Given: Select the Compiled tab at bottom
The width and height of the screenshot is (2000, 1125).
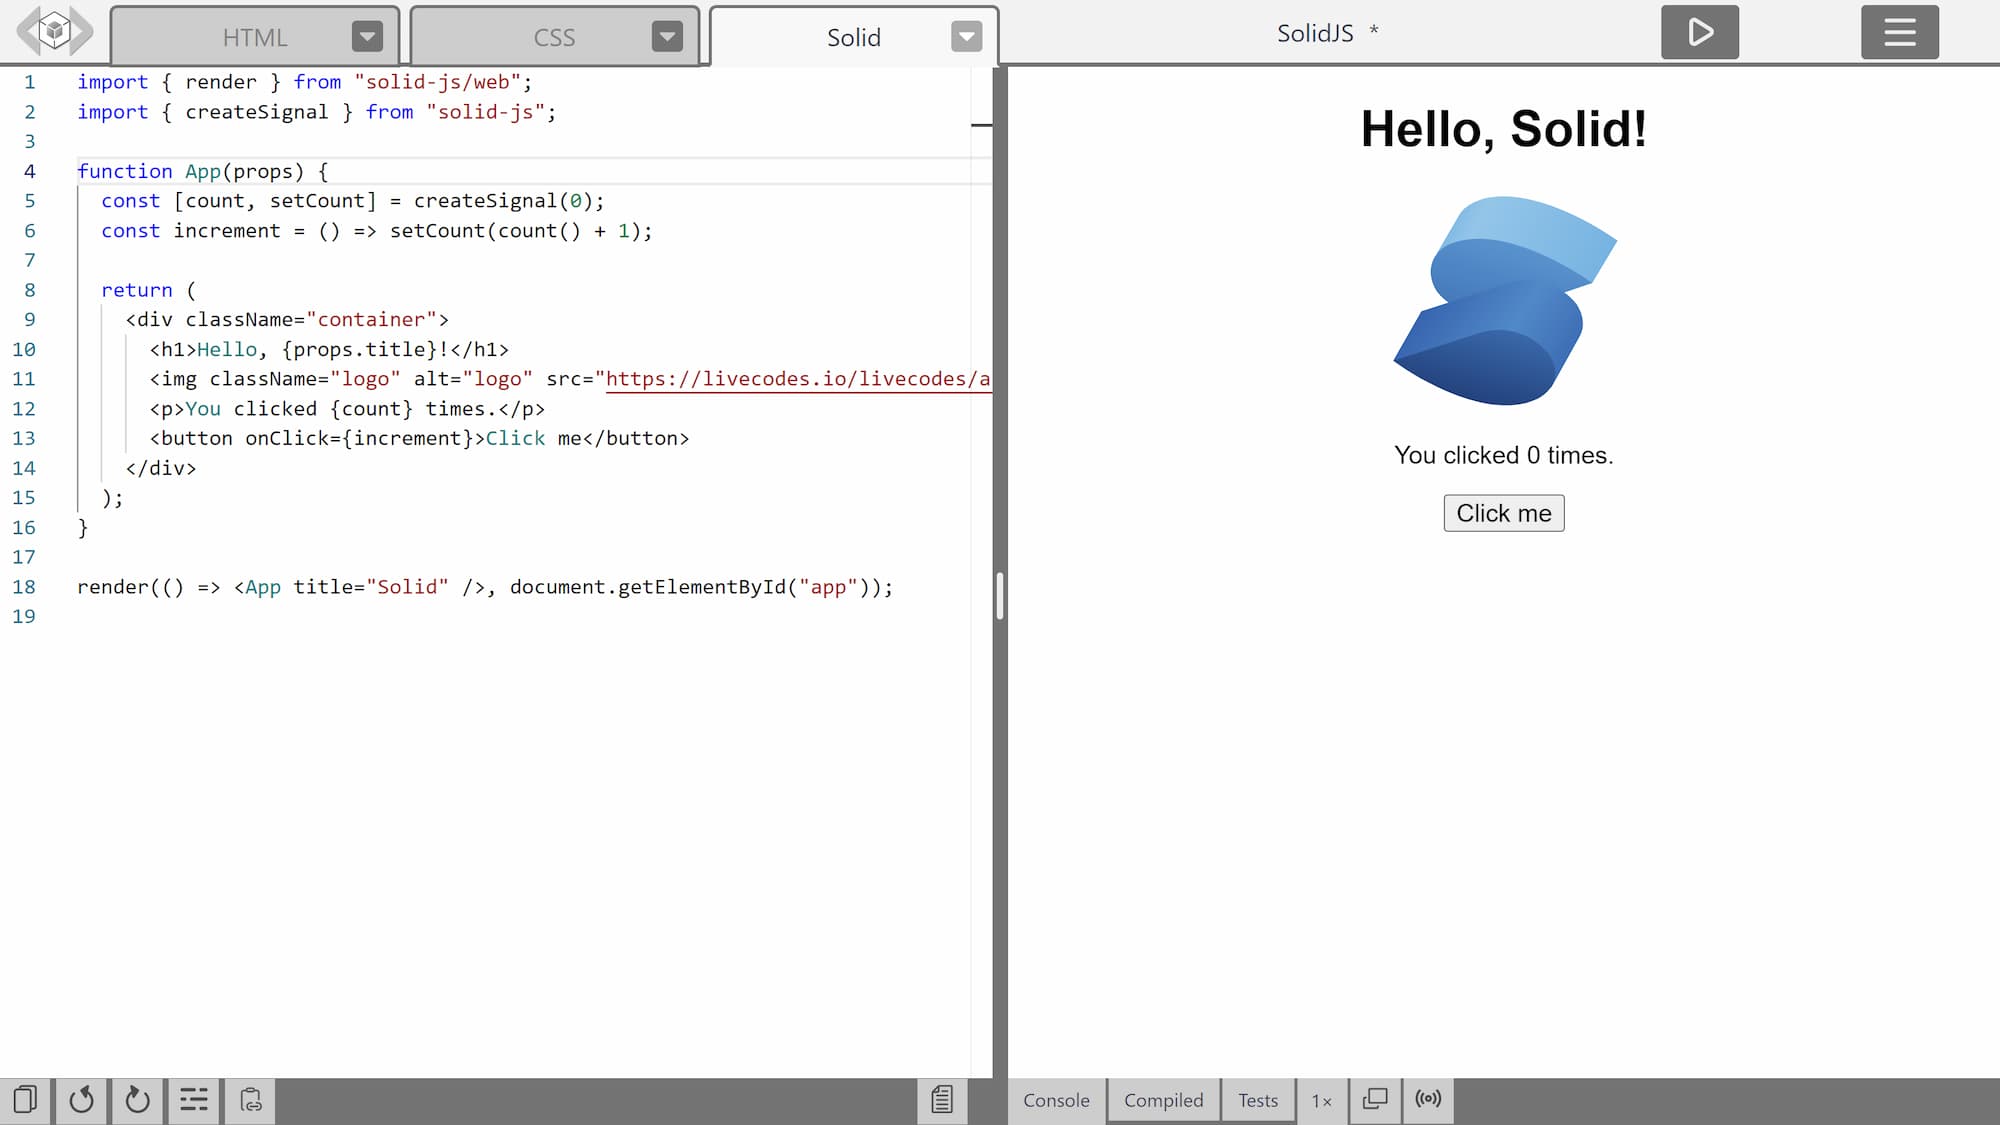Looking at the screenshot, I should [1163, 1099].
